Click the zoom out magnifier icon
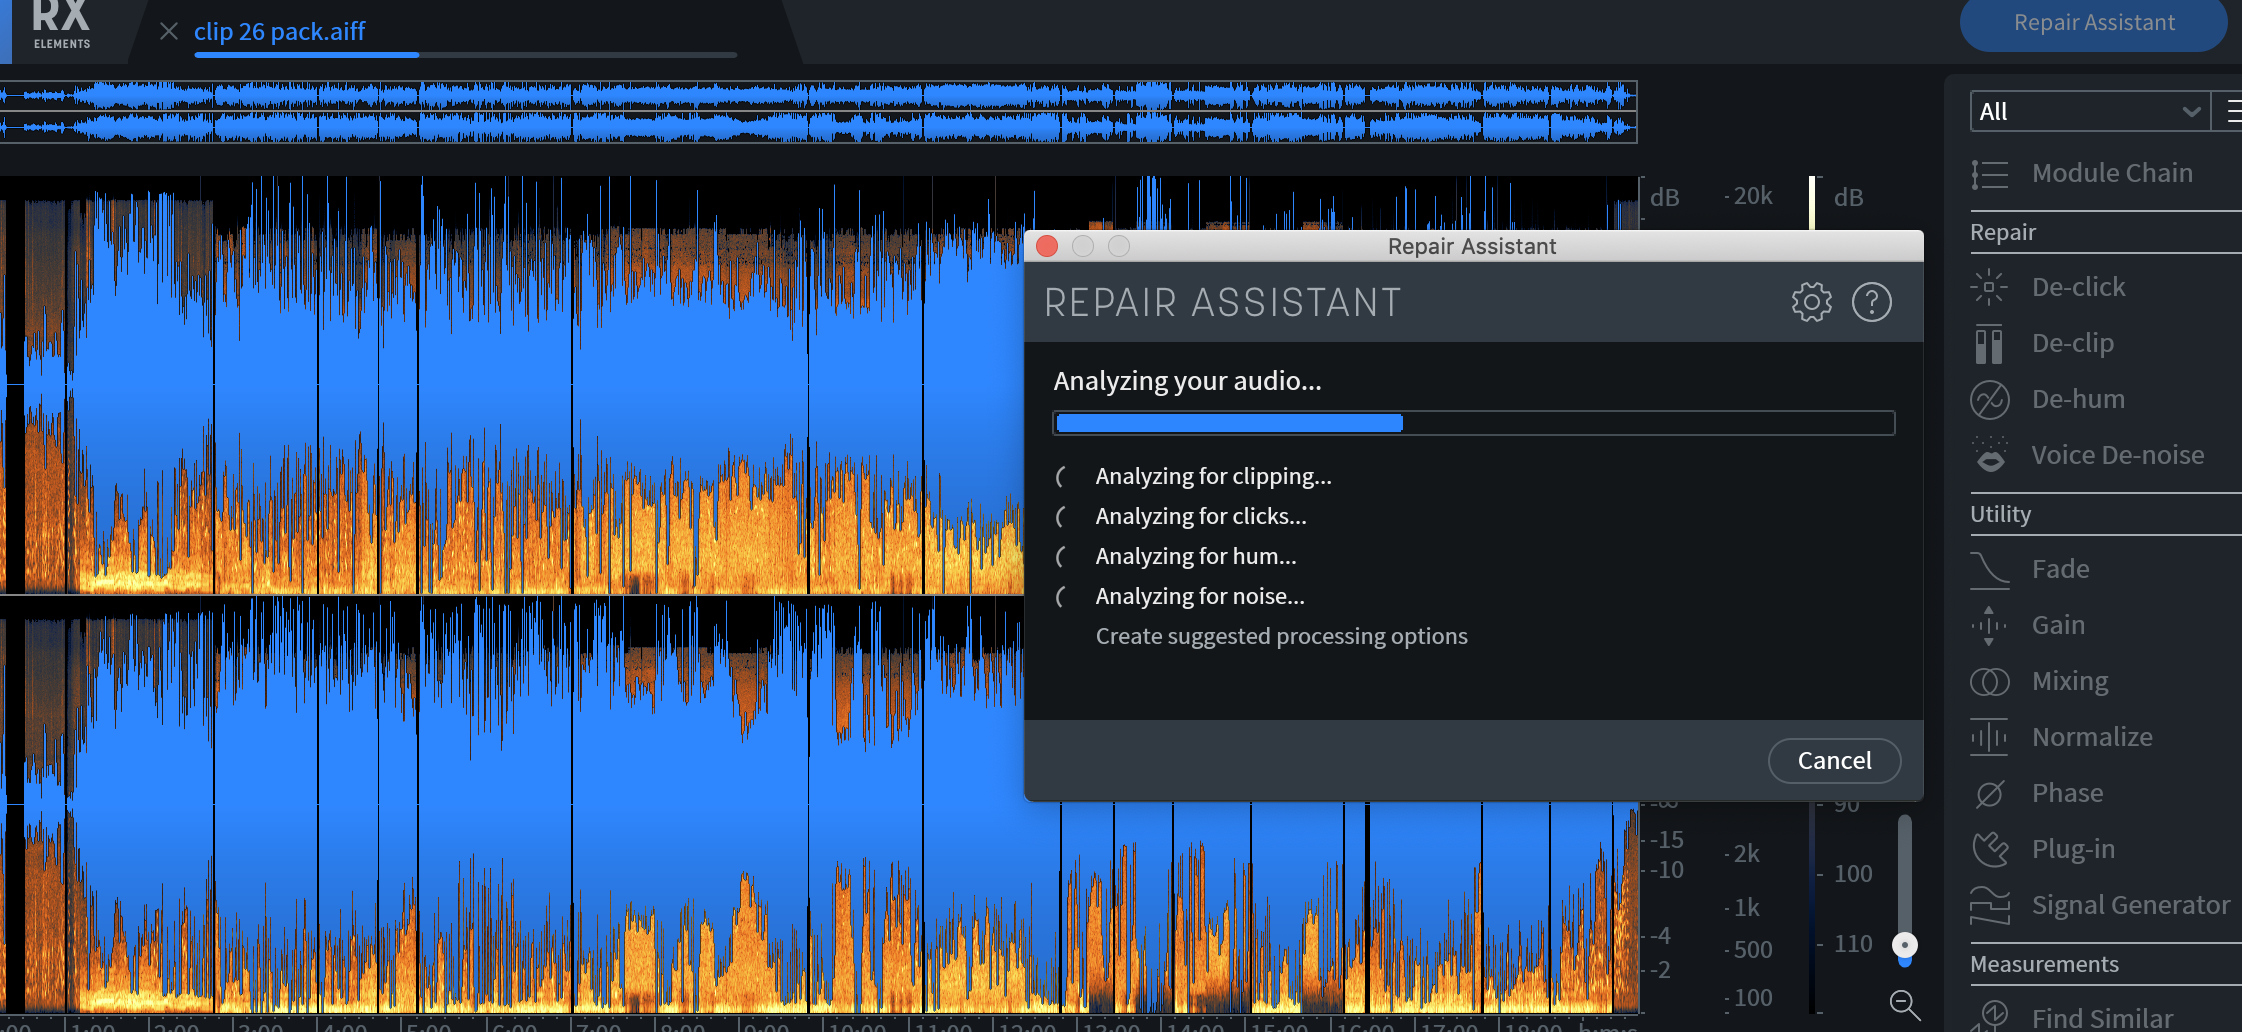The image size is (2242, 1032). (1904, 1004)
